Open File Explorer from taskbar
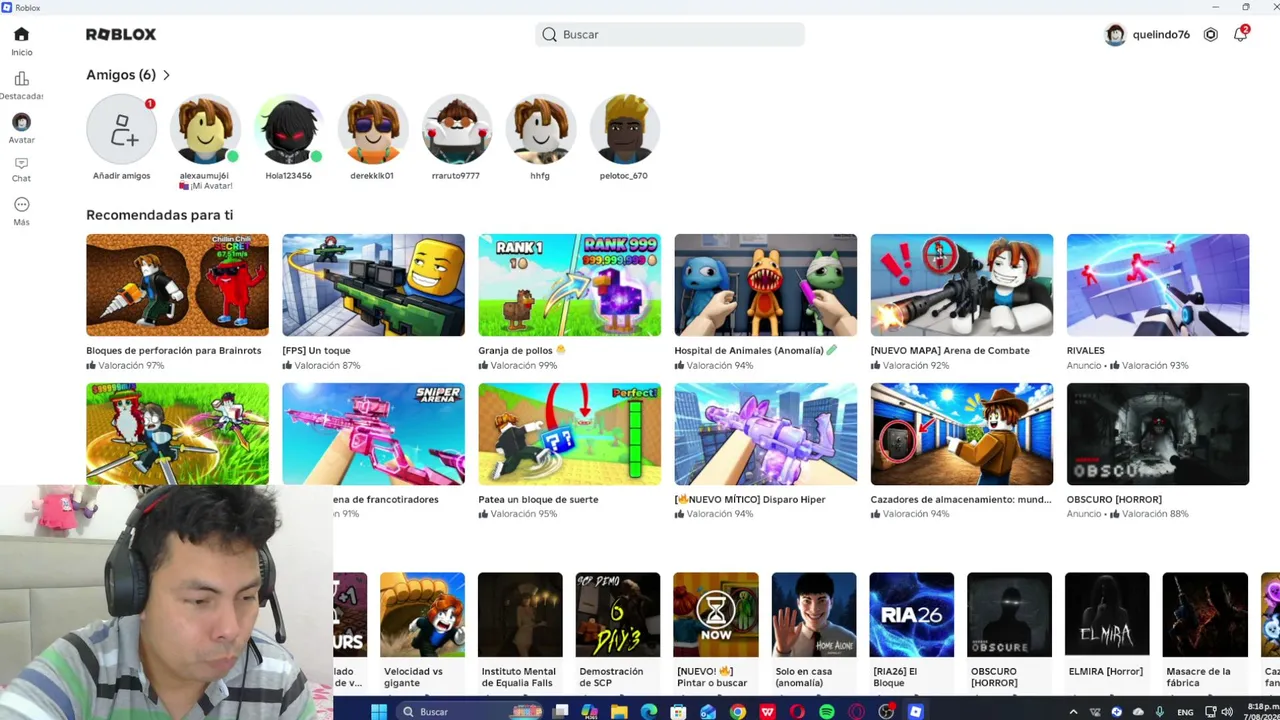 coord(619,712)
